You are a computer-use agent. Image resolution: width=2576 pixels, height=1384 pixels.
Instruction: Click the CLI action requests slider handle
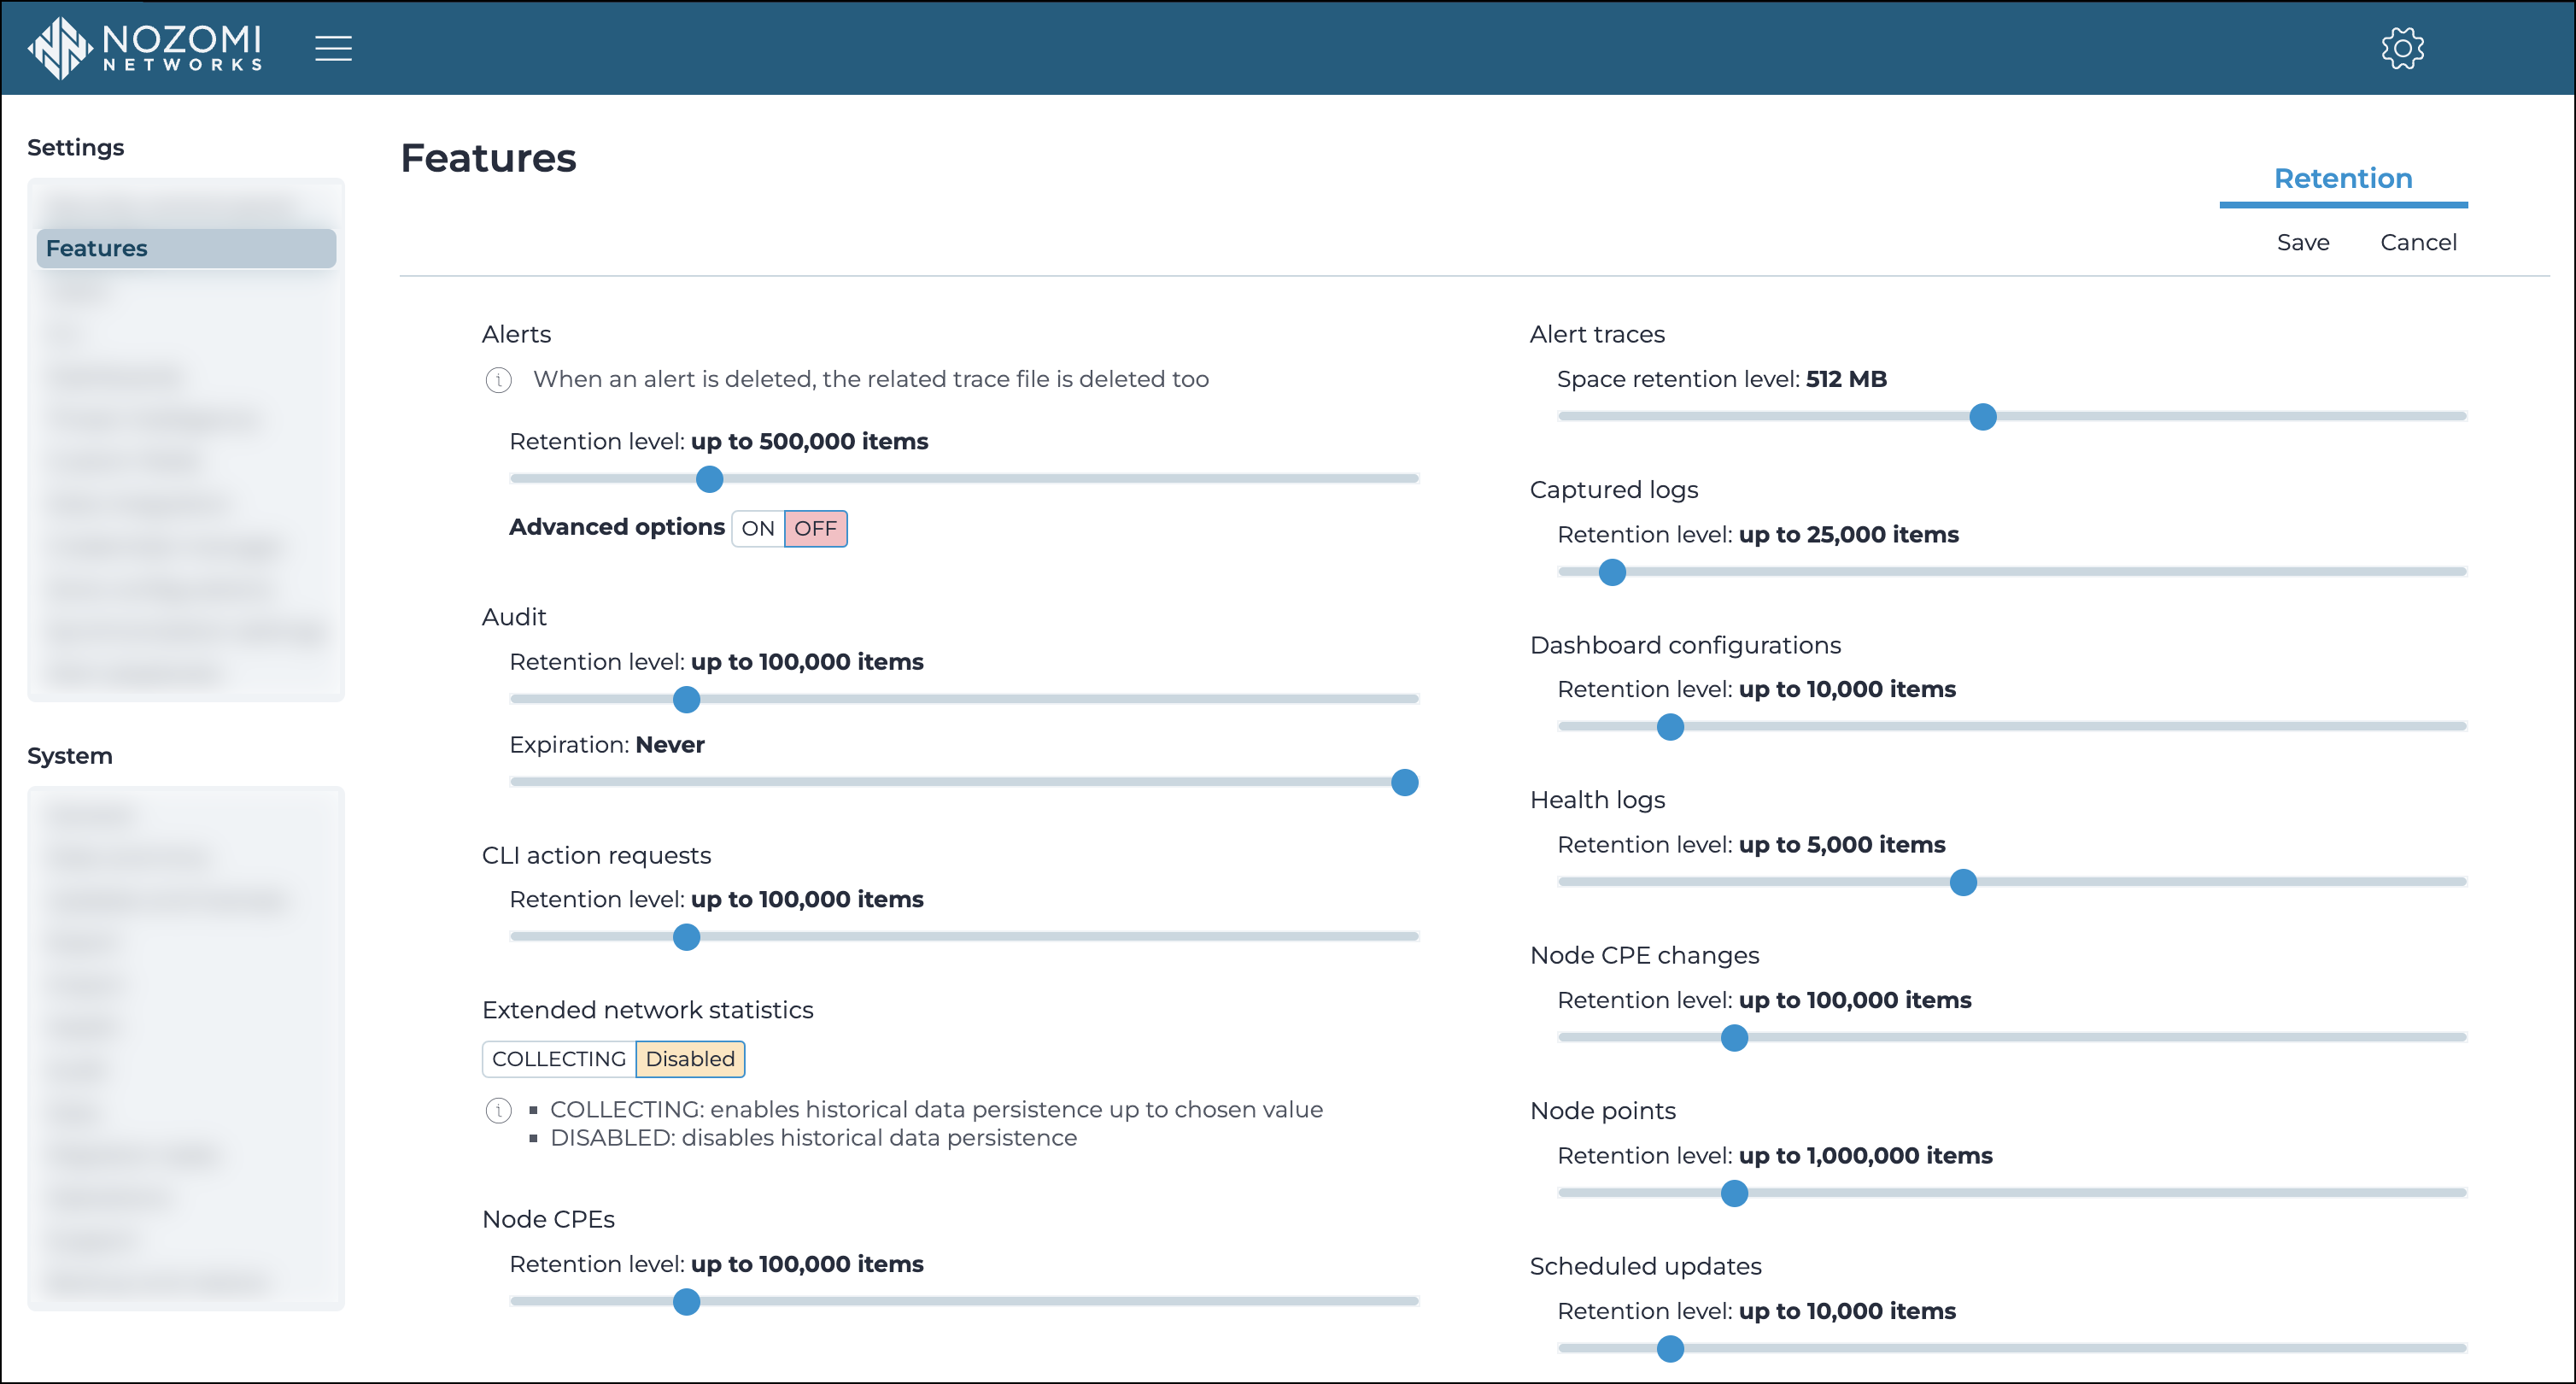[x=686, y=937]
